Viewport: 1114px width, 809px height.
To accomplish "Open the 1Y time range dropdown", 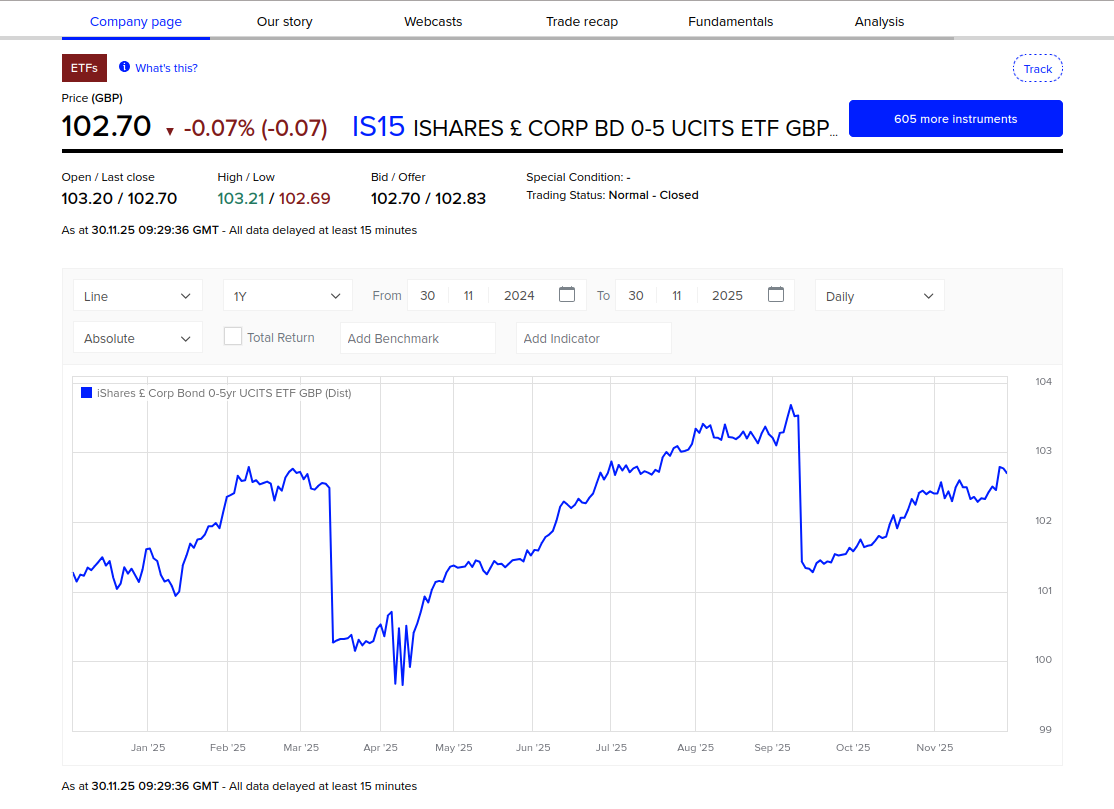I will 288,296.
